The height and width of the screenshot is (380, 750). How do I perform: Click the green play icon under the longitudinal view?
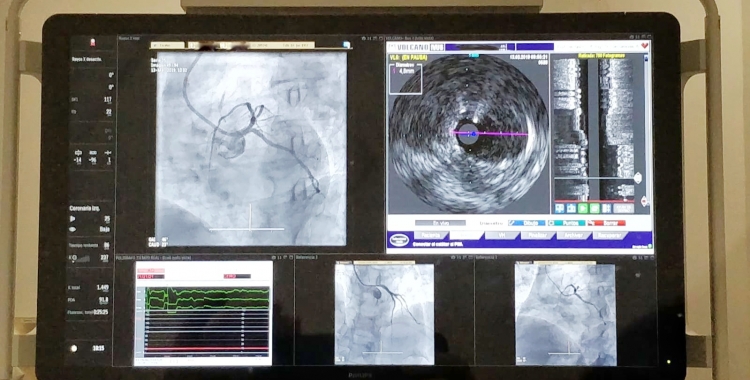(x=583, y=208)
